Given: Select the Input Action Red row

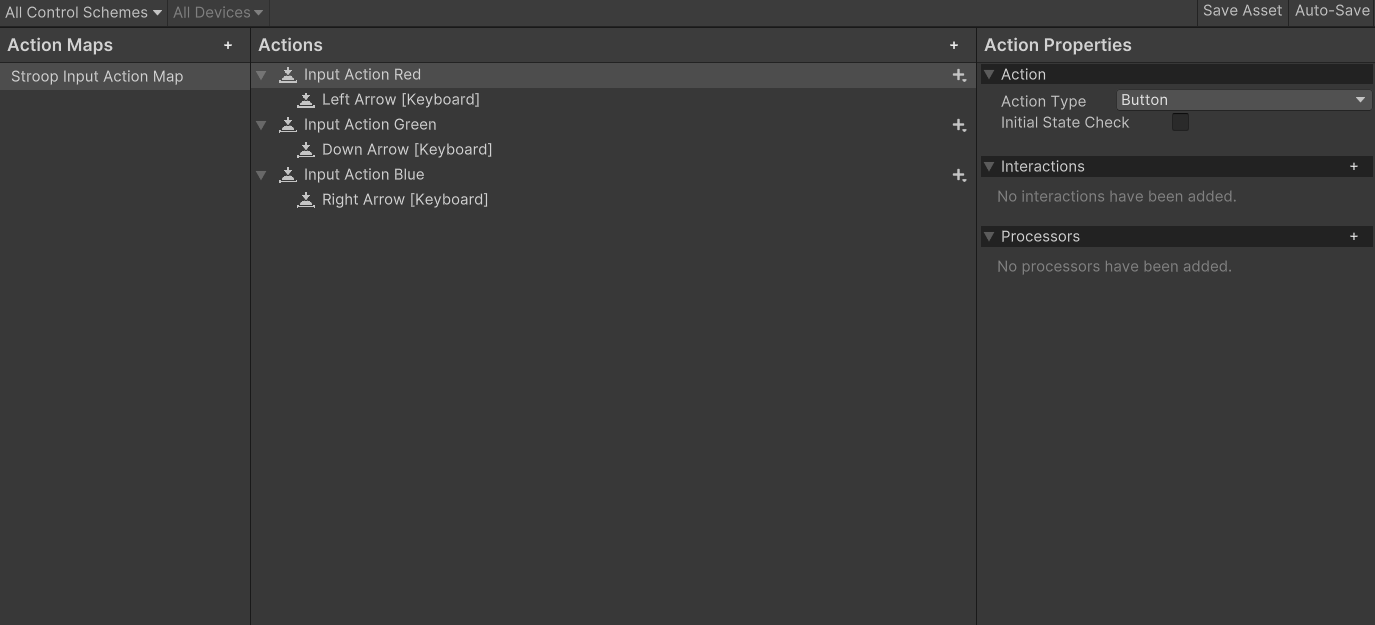Looking at the screenshot, I should pyautogui.click(x=613, y=75).
